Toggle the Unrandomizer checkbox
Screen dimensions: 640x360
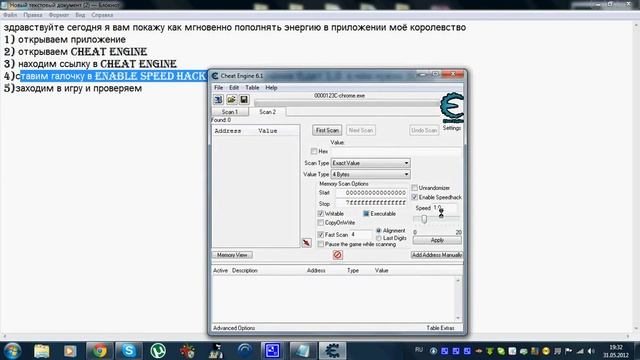415,188
